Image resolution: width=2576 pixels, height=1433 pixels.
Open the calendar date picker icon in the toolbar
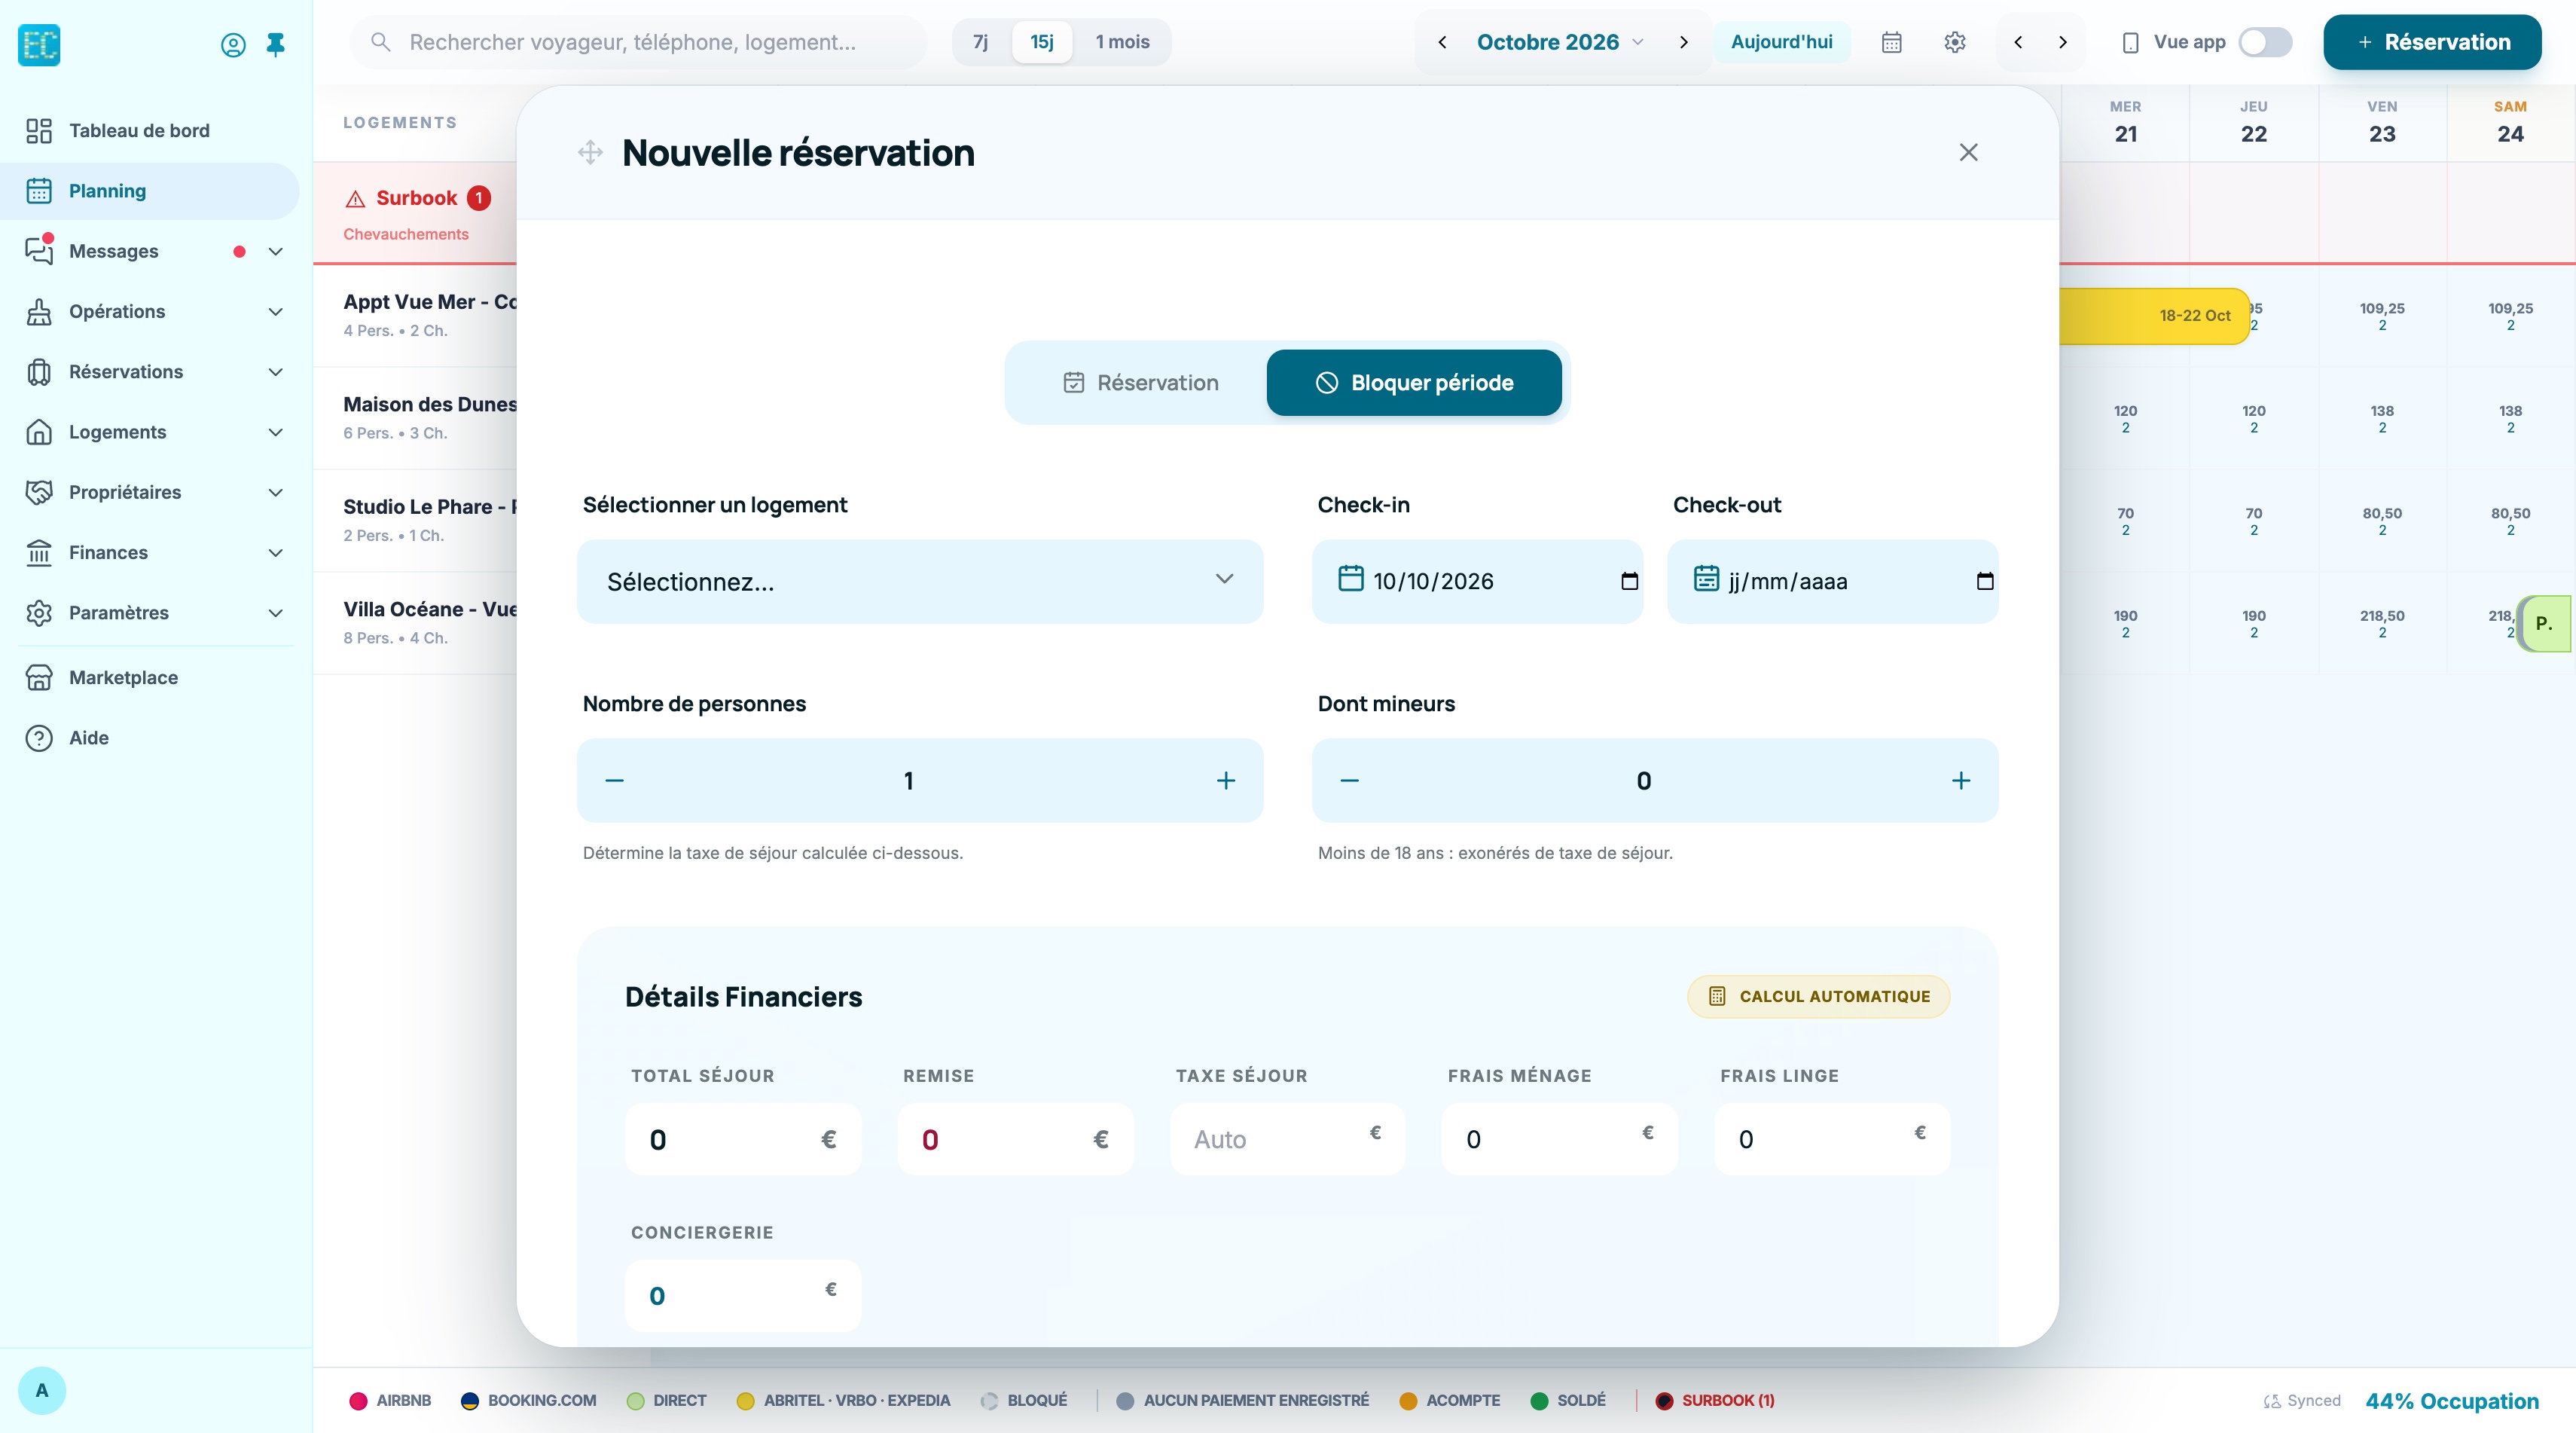[x=1891, y=42]
